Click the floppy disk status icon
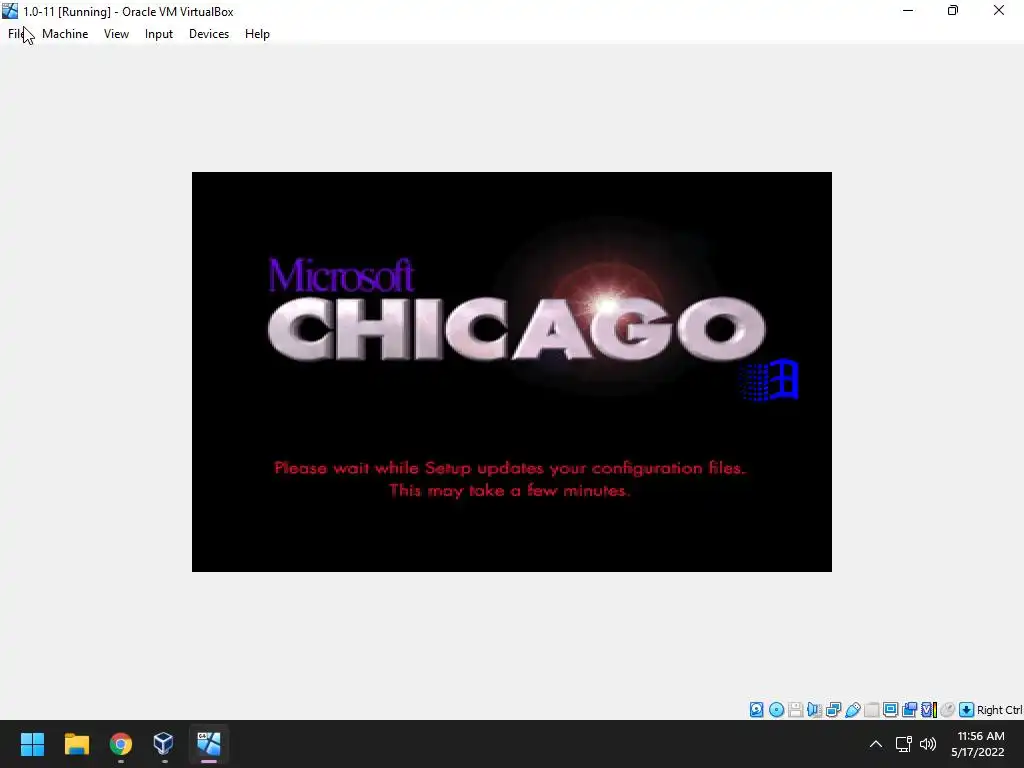 coord(795,710)
